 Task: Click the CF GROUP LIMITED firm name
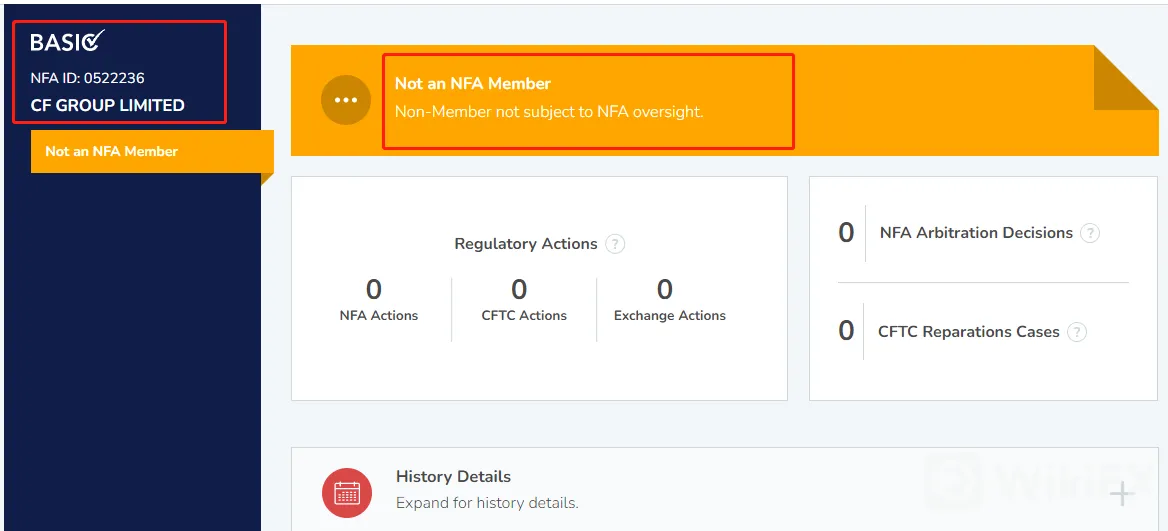[x=107, y=106]
